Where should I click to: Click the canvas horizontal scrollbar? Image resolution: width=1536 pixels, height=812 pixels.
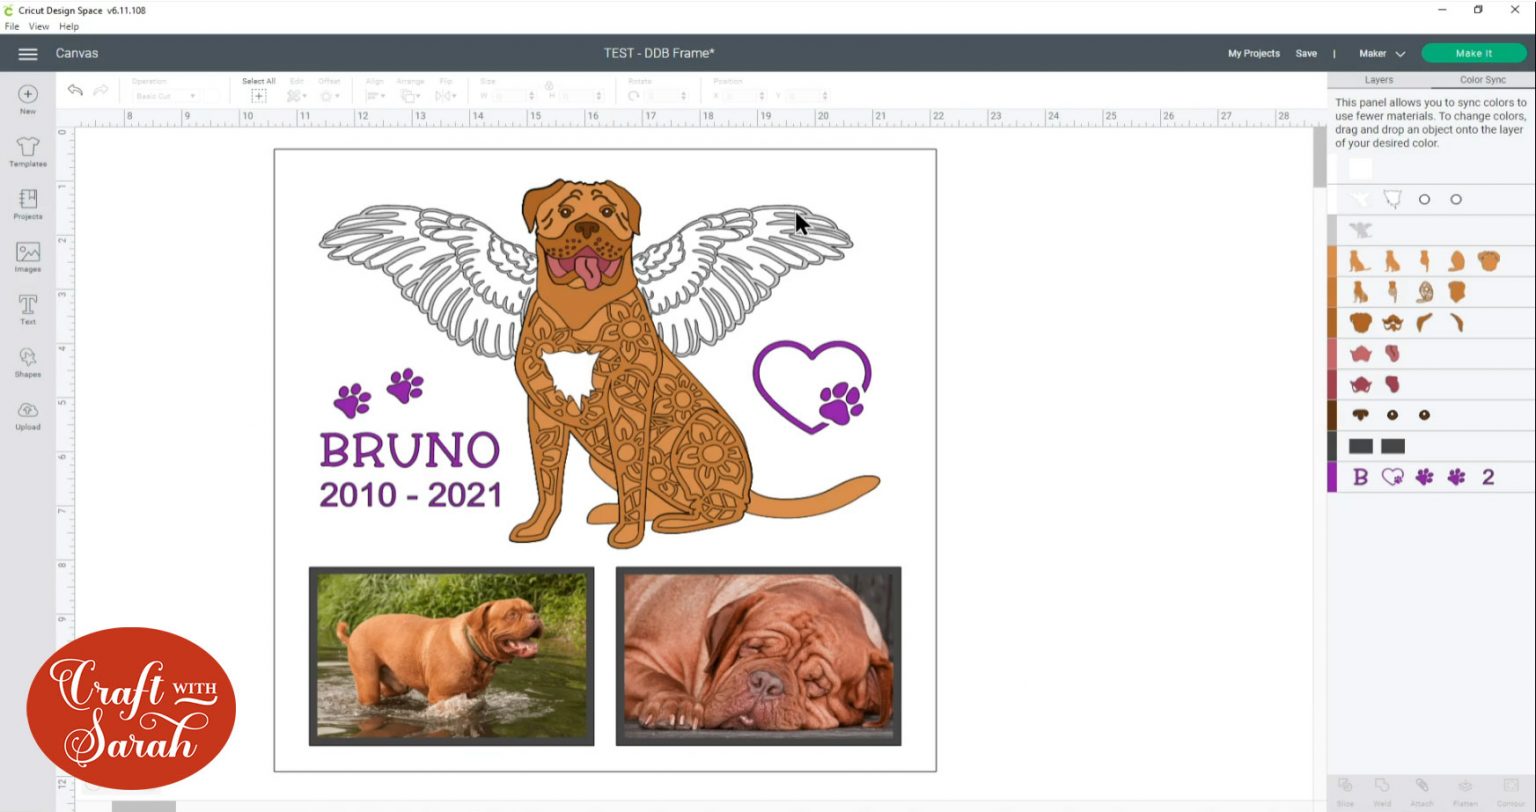point(143,806)
